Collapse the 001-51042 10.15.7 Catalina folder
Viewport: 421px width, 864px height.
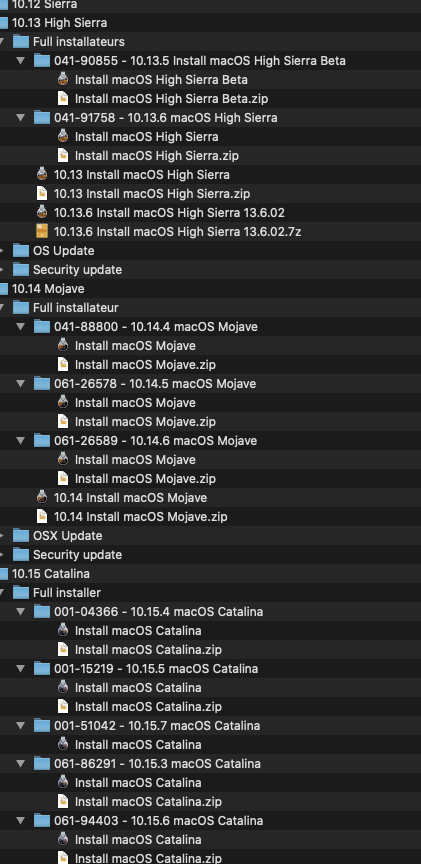click(x=21, y=726)
